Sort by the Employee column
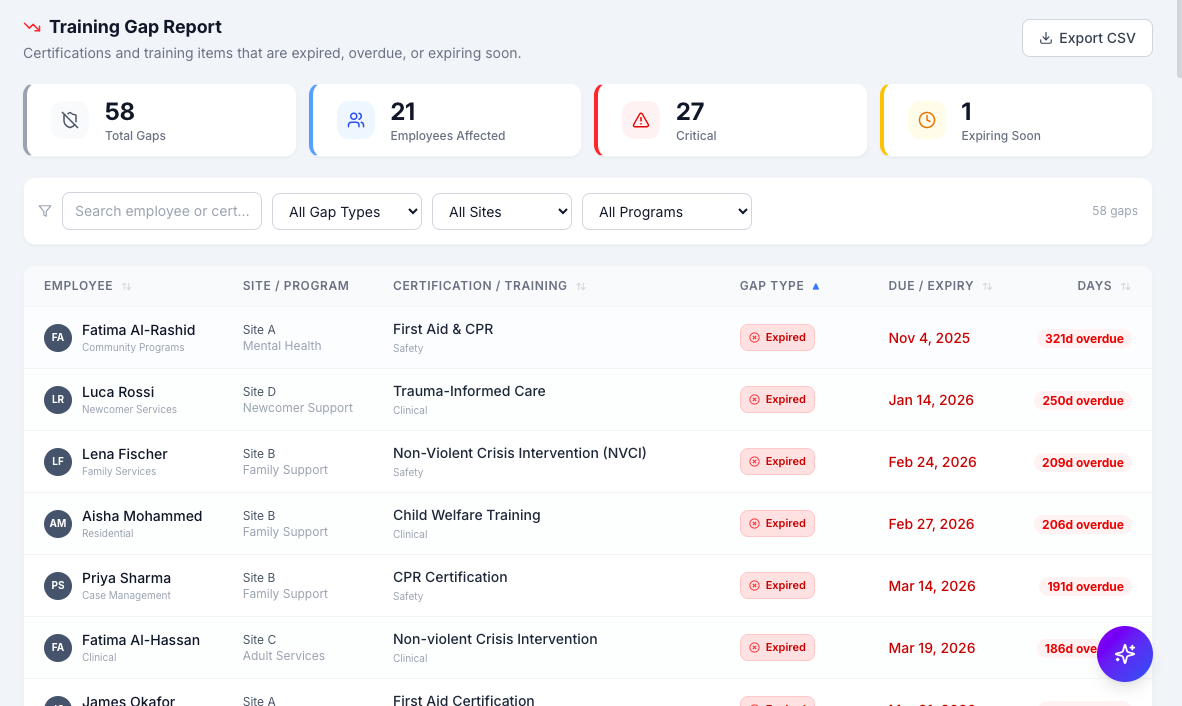Image resolution: width=1182 pixels, height=706 pixels. click(x=87, y=286)
